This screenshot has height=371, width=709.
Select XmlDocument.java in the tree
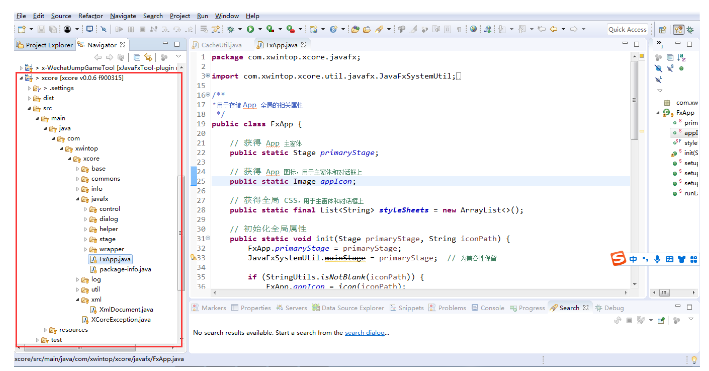[x=122, y=309]
